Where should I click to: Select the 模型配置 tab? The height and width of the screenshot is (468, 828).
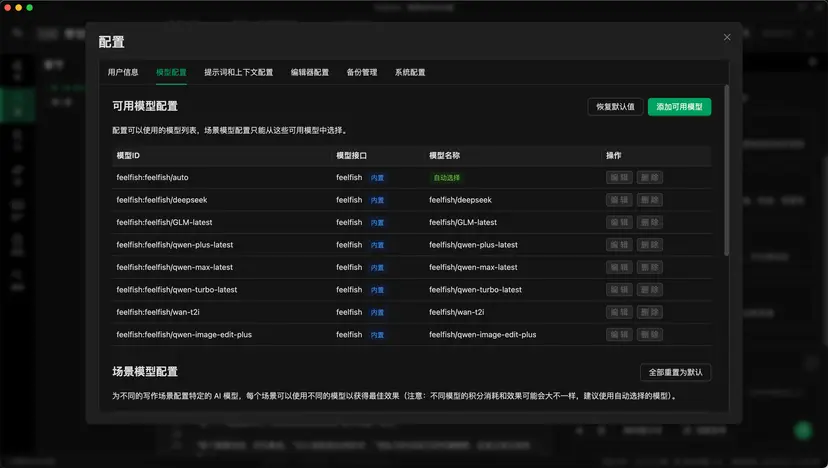point(171,73)
